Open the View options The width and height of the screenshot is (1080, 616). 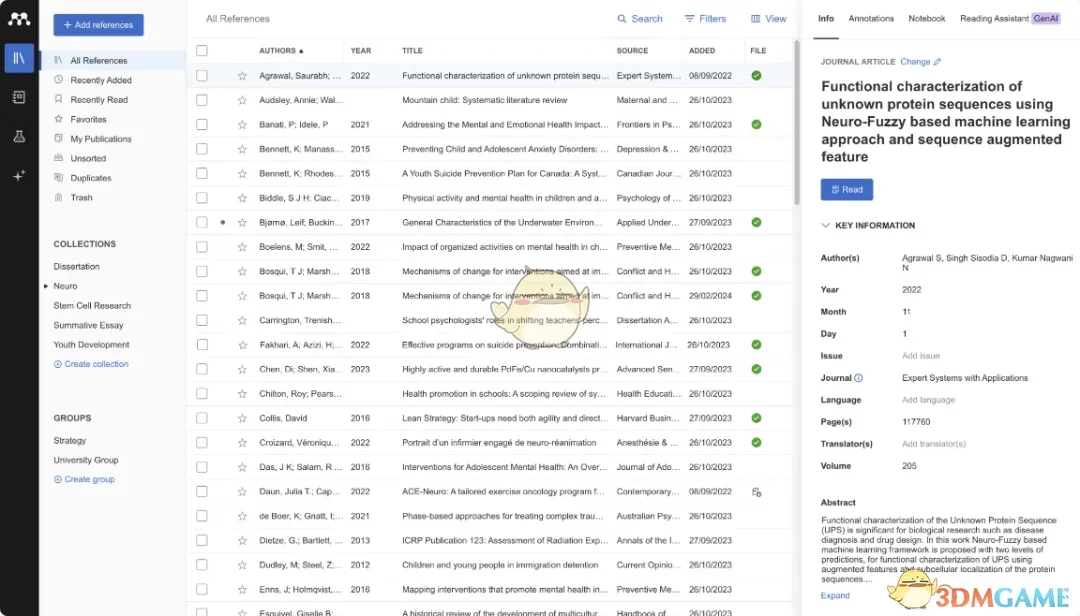(x=767, y=18)
